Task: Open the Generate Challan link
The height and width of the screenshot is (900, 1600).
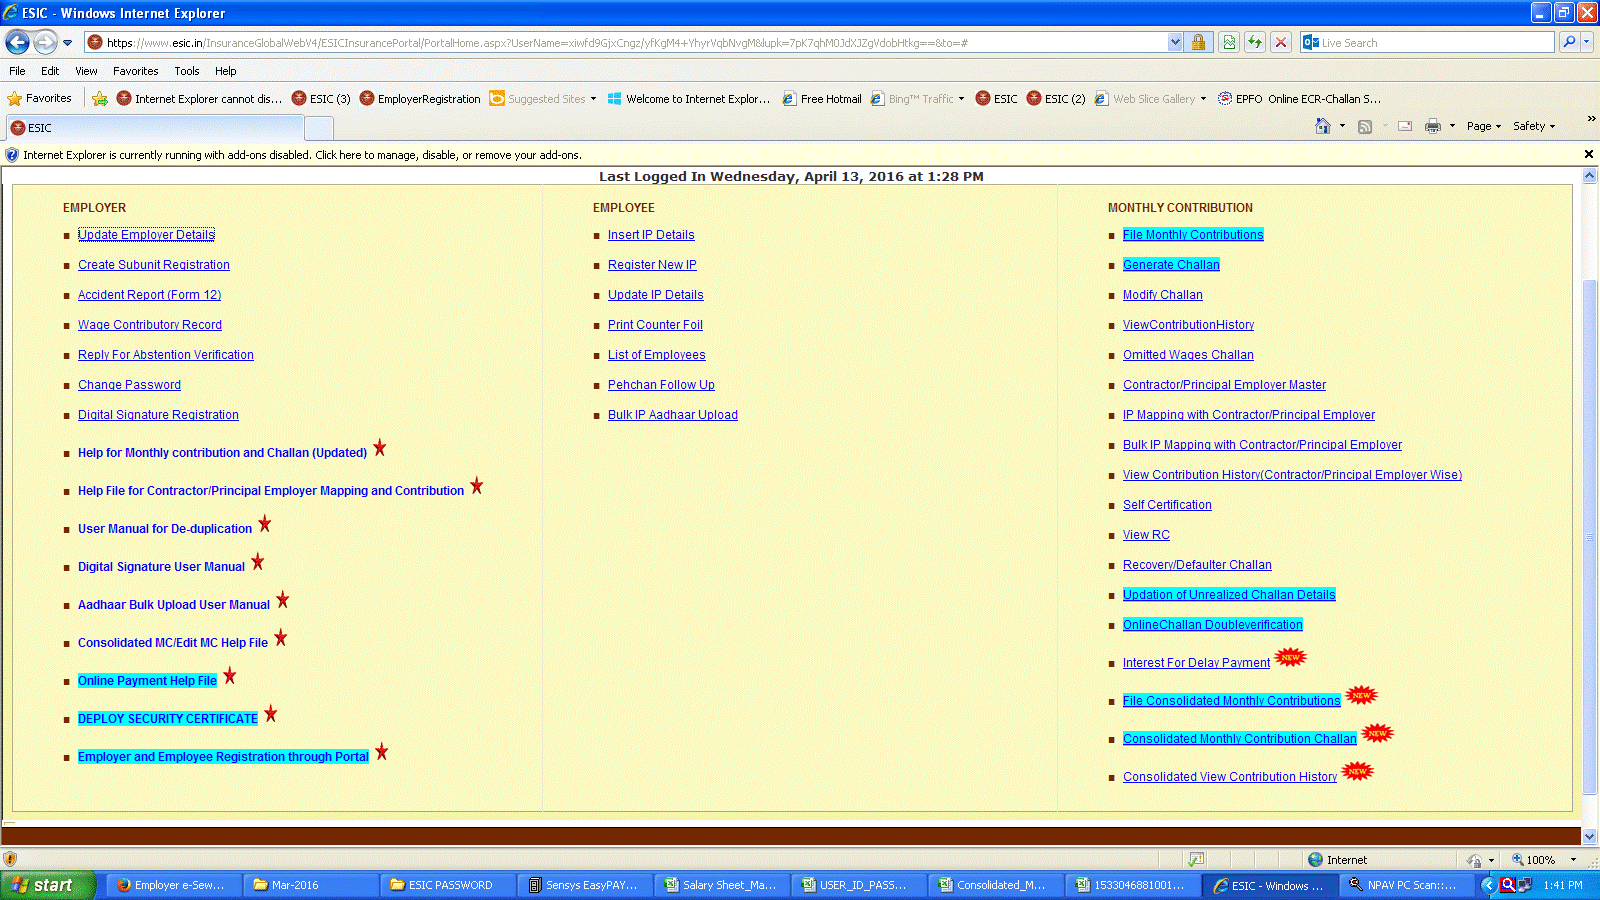Action: (1171, 265)
